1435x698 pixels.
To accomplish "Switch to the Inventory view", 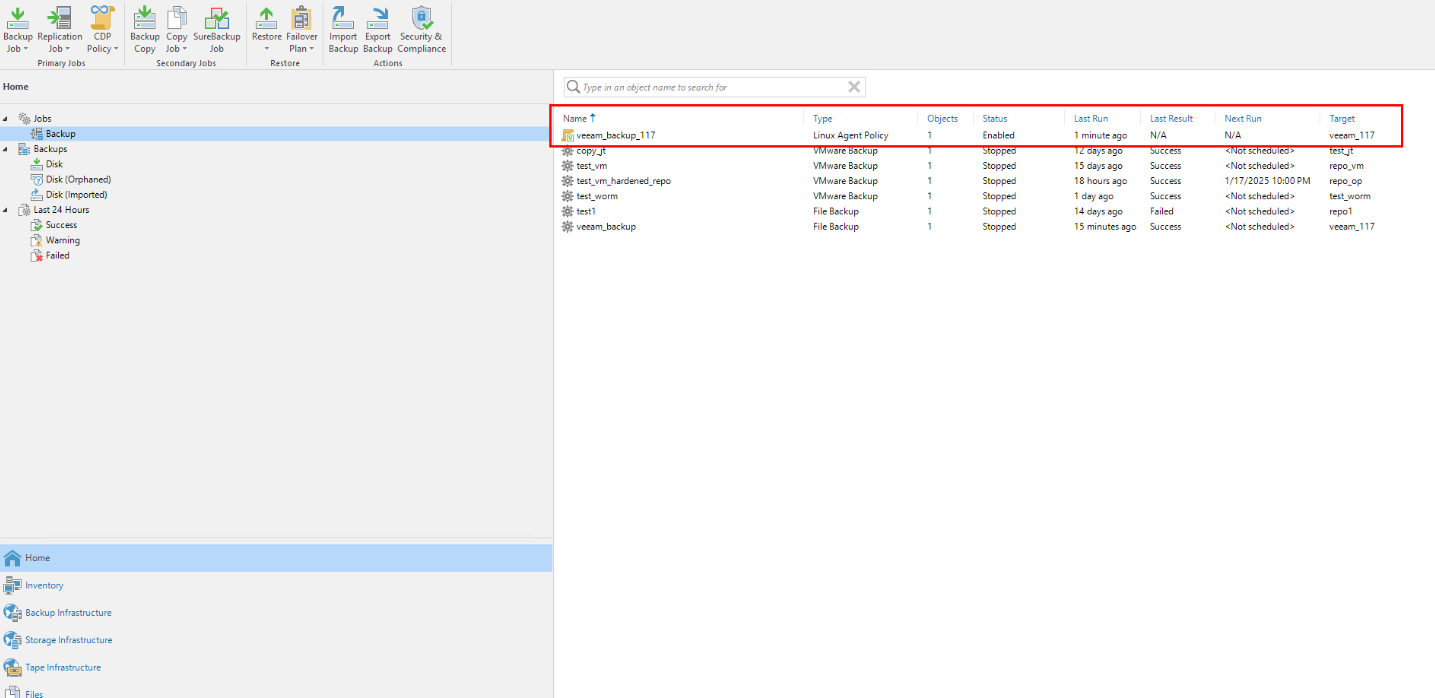I will click(44, 586).
